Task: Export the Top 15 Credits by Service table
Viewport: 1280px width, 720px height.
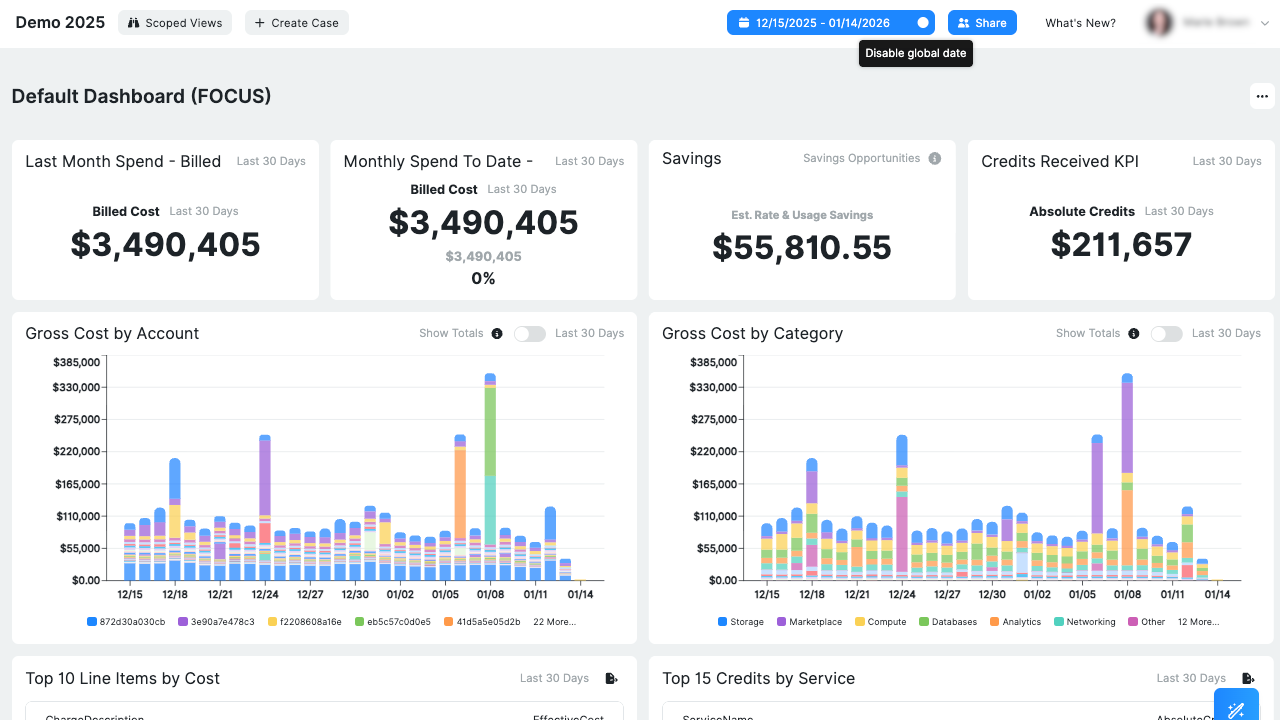Action: 1248,679
